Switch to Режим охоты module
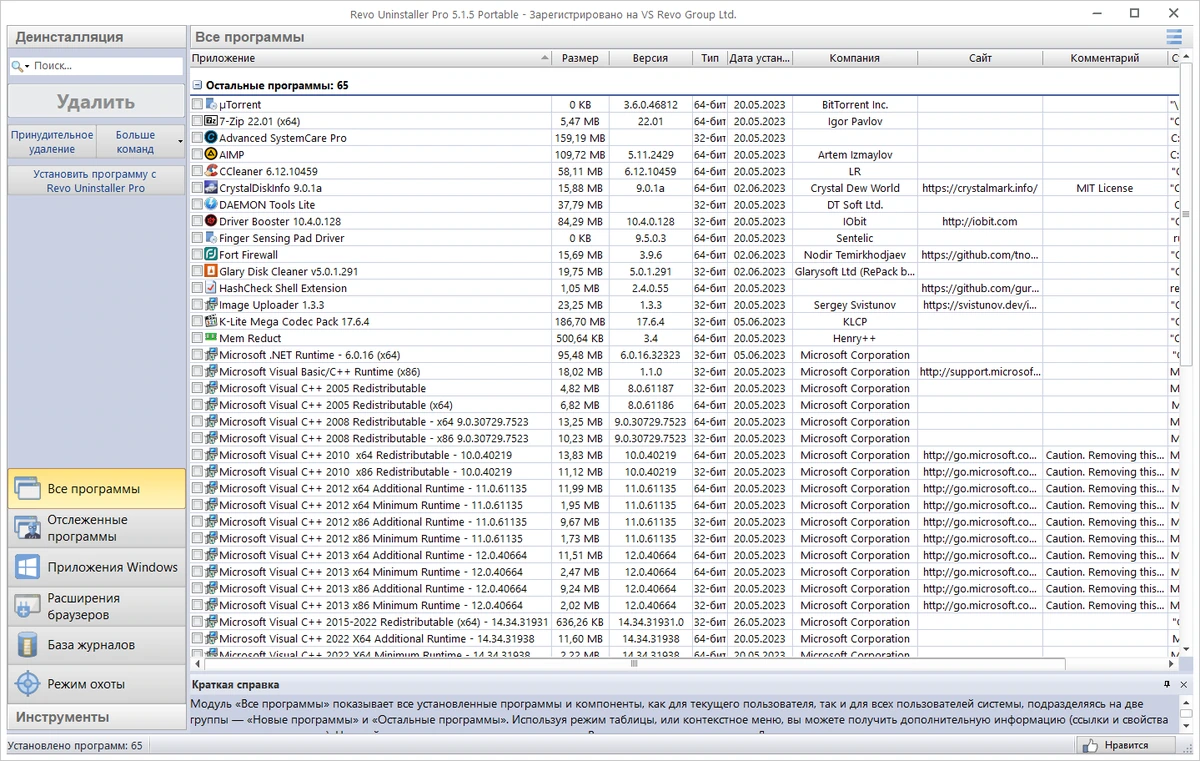Screen dimensions: 1200x761 tap(96, 684)
